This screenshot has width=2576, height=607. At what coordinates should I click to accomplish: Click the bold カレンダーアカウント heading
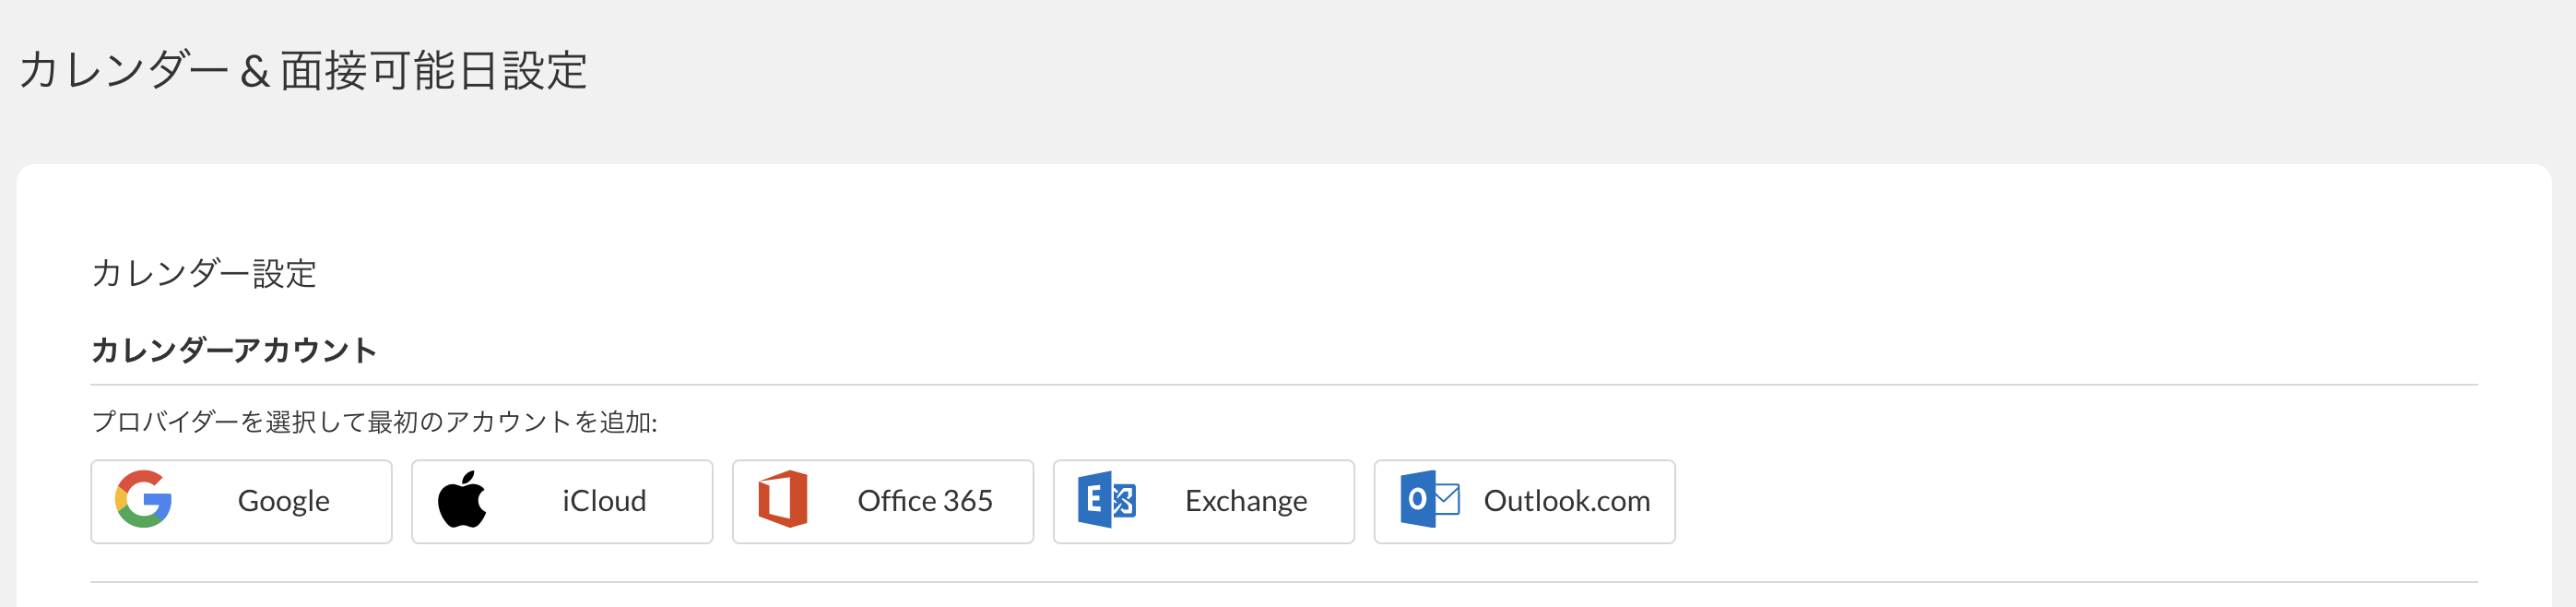(x=234, y=350)
